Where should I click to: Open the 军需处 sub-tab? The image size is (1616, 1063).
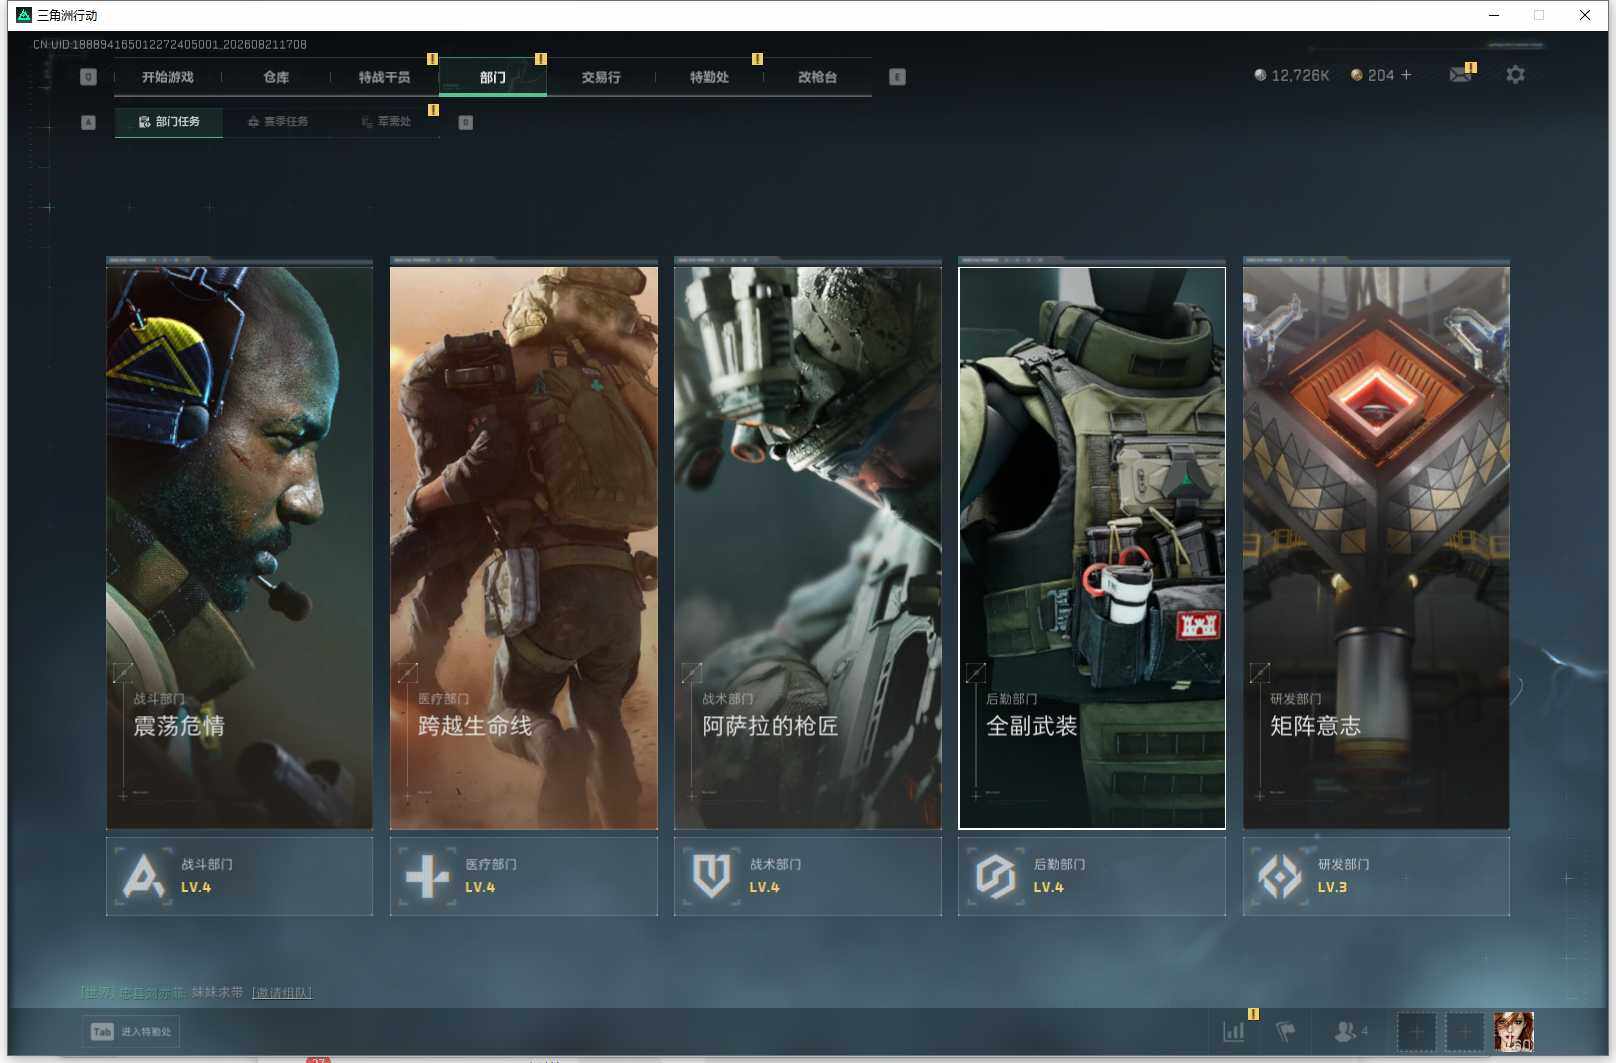point(385,122)
